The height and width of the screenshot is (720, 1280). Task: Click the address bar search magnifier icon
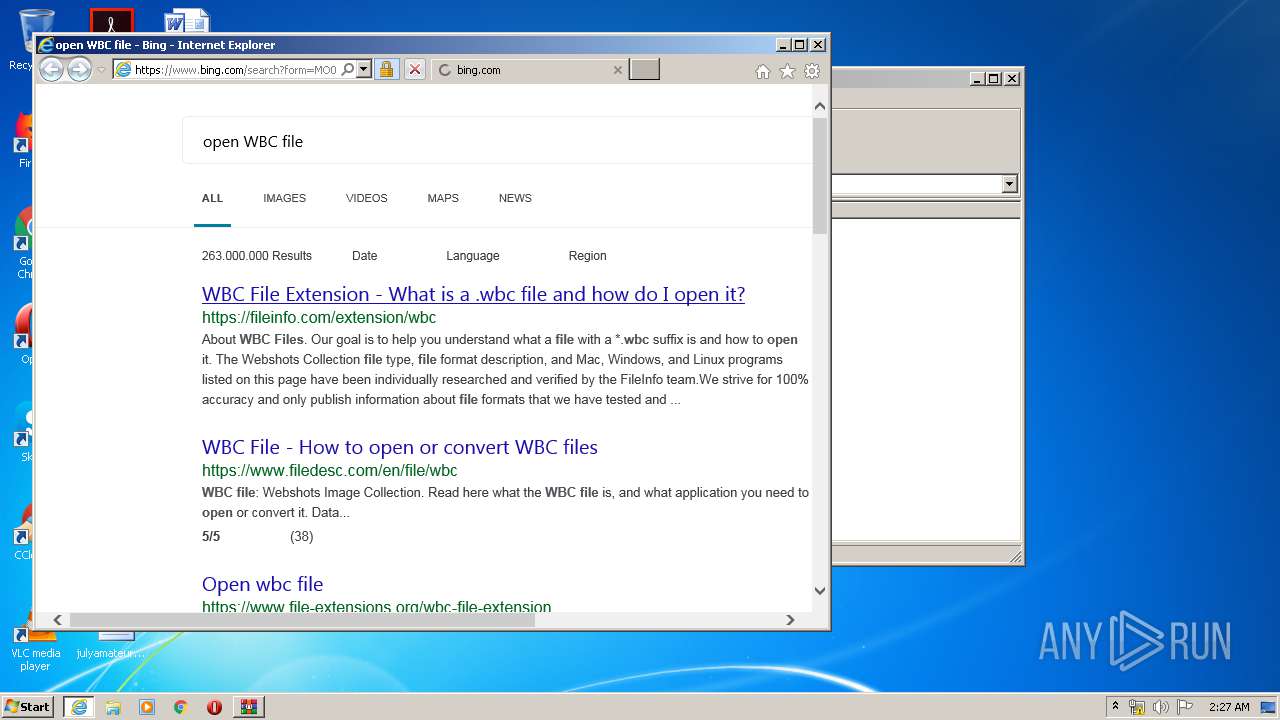(347, 70)
